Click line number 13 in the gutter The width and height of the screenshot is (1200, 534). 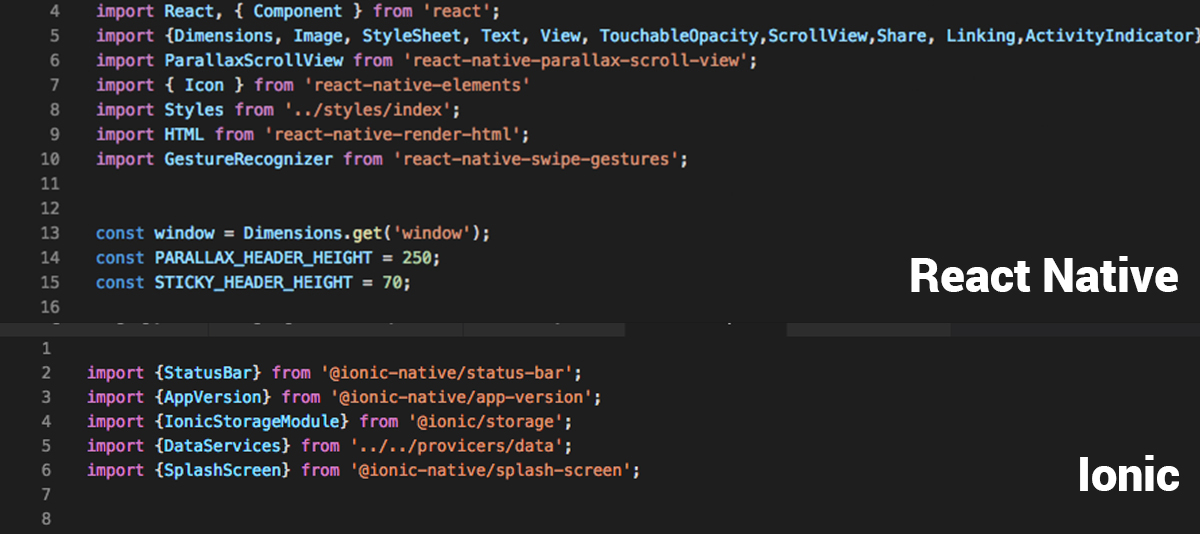pyautogui.click(x=50, y=233)
